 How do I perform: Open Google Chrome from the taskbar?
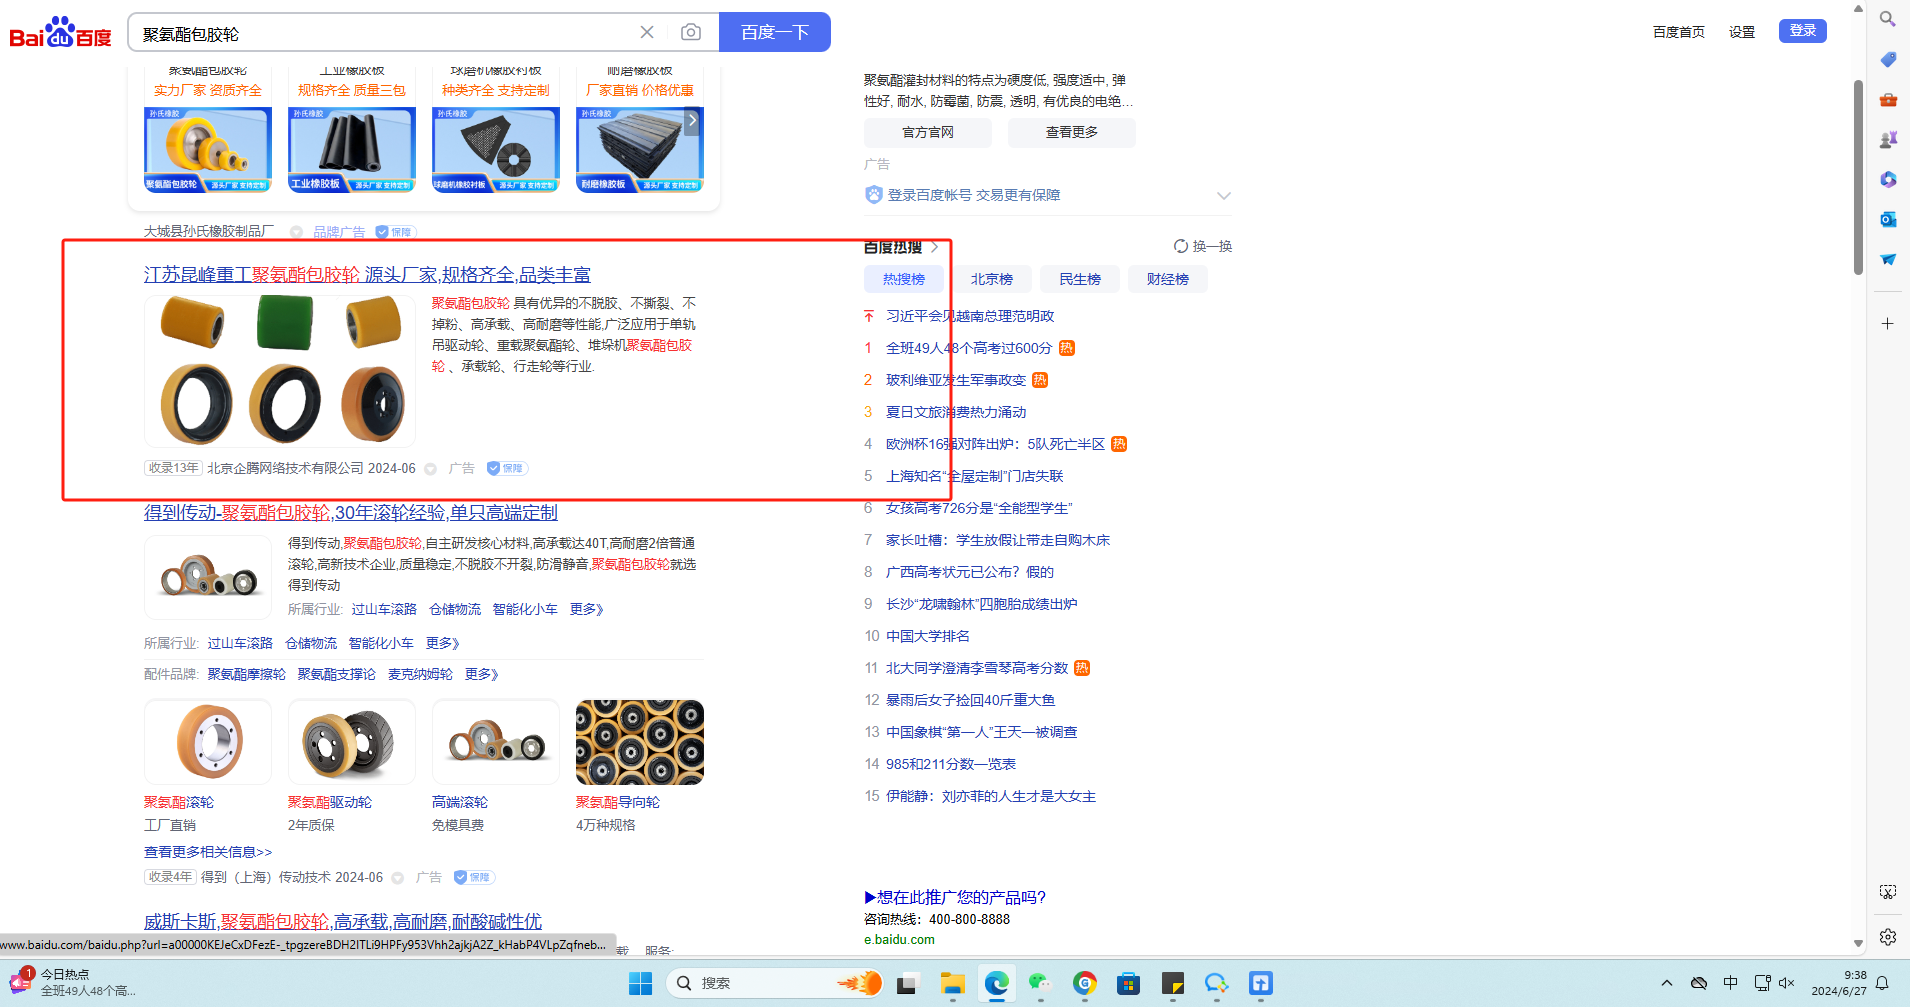(1085, 983)
